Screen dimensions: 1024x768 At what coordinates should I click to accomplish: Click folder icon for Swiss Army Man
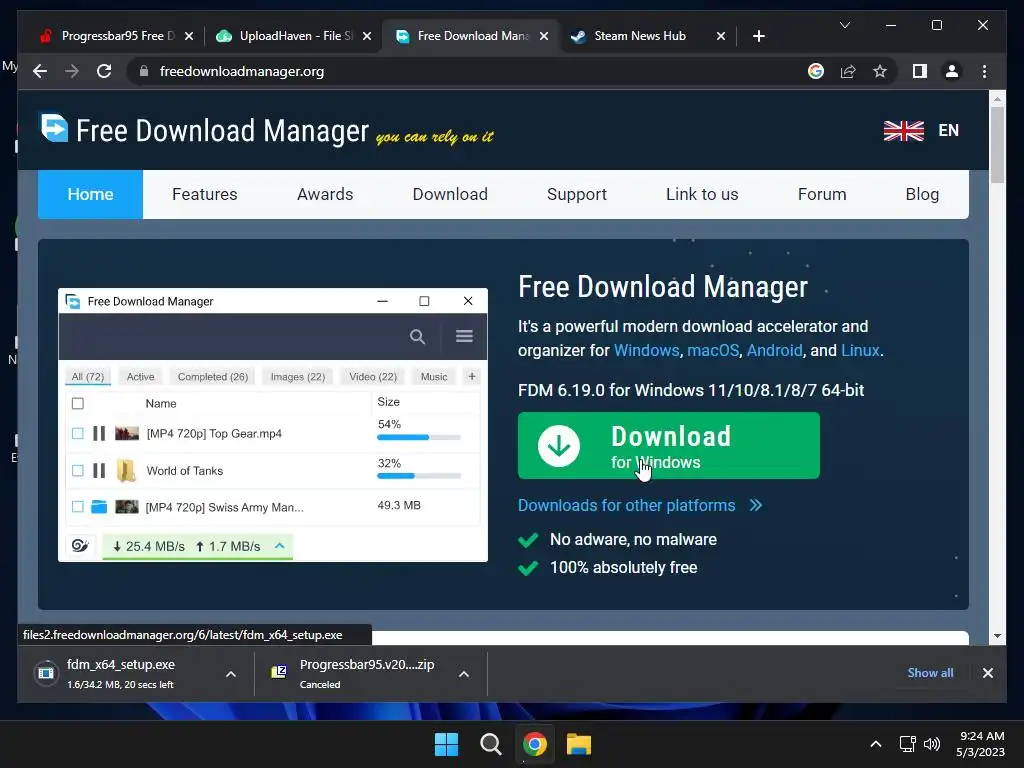pos(99,506)
